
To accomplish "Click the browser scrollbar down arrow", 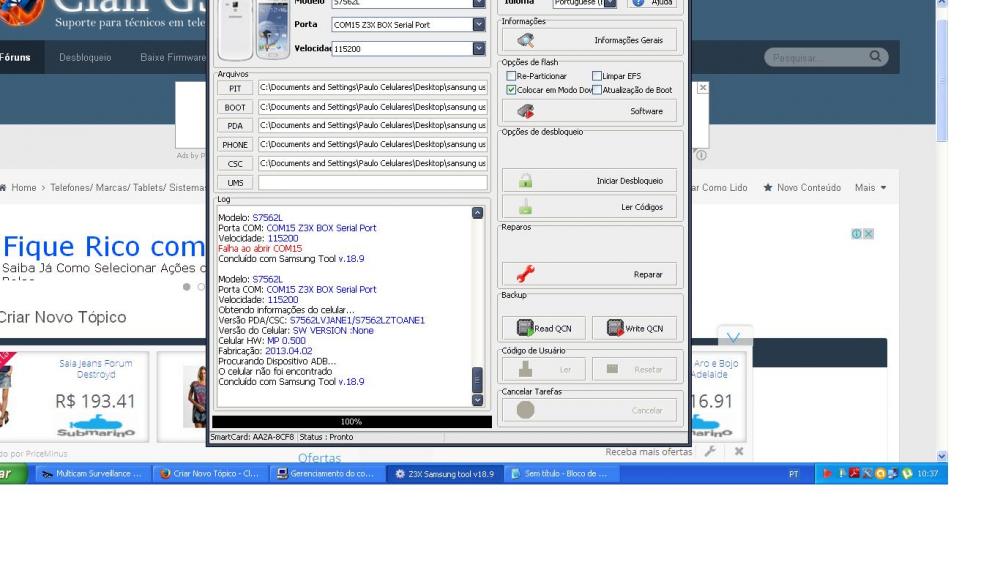I will click(x=942, y=455).
